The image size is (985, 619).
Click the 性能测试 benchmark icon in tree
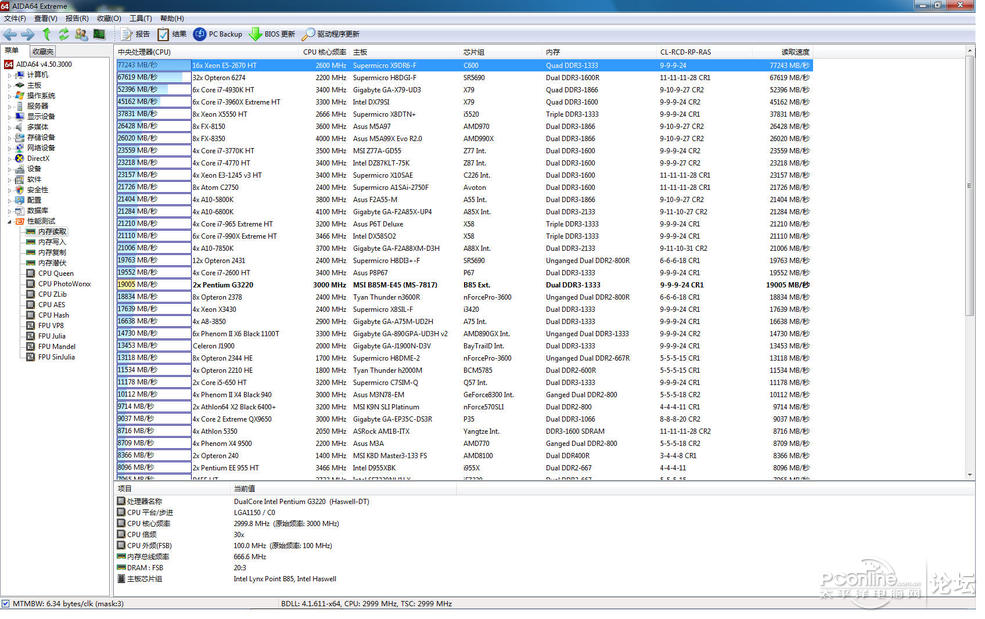tap(19, 221)
